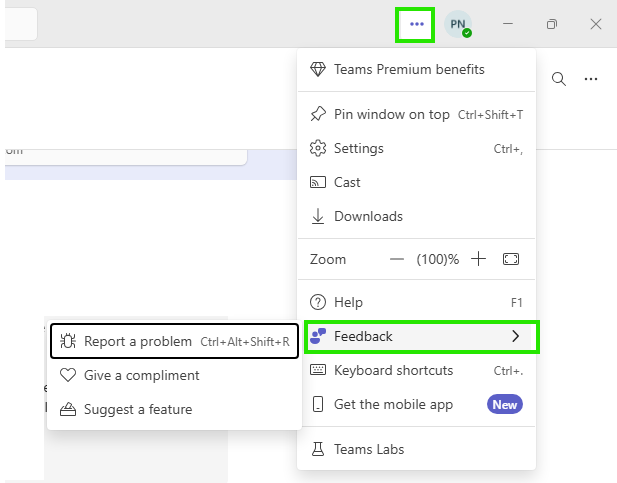617x483 pixels.
Task: Open Help from the menu
Action: pyautogui.click(x=417, y=302)
